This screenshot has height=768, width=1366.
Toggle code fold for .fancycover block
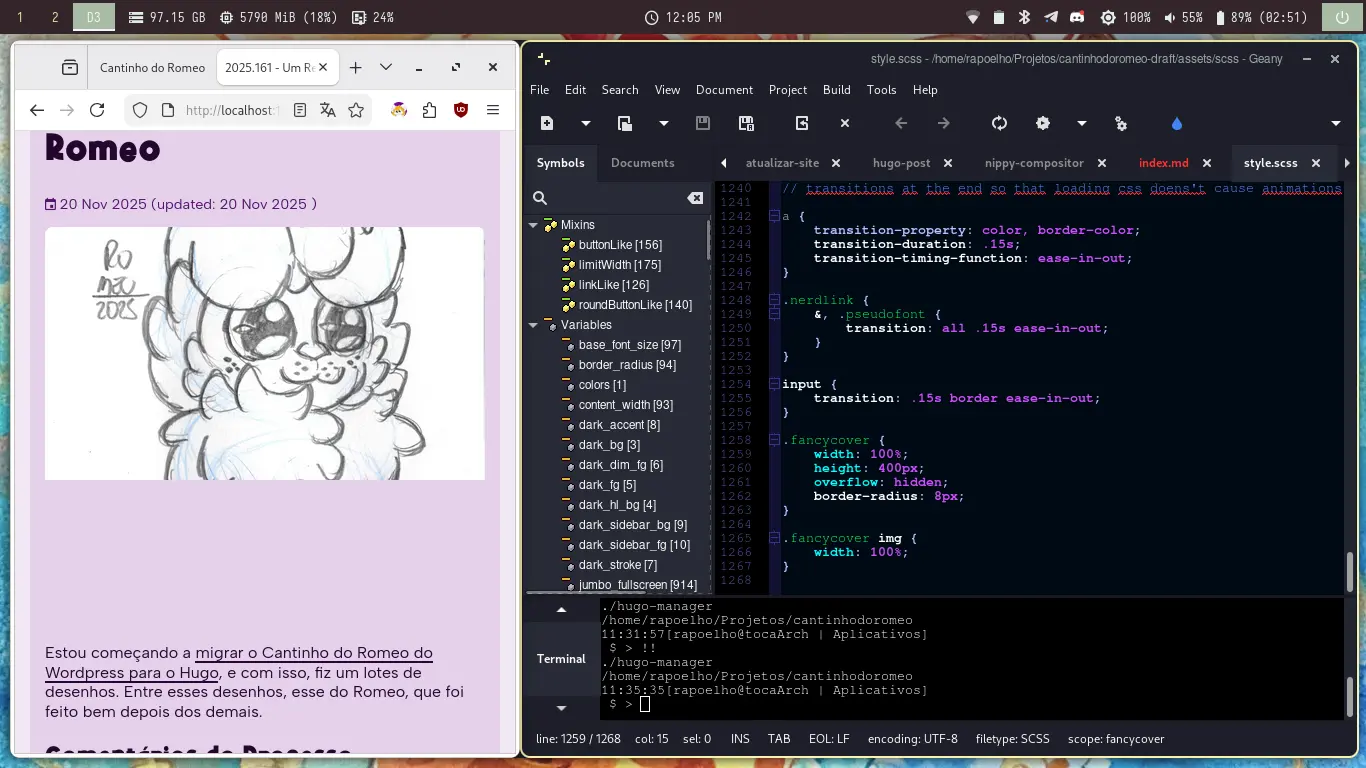click(x=774, y=440)
